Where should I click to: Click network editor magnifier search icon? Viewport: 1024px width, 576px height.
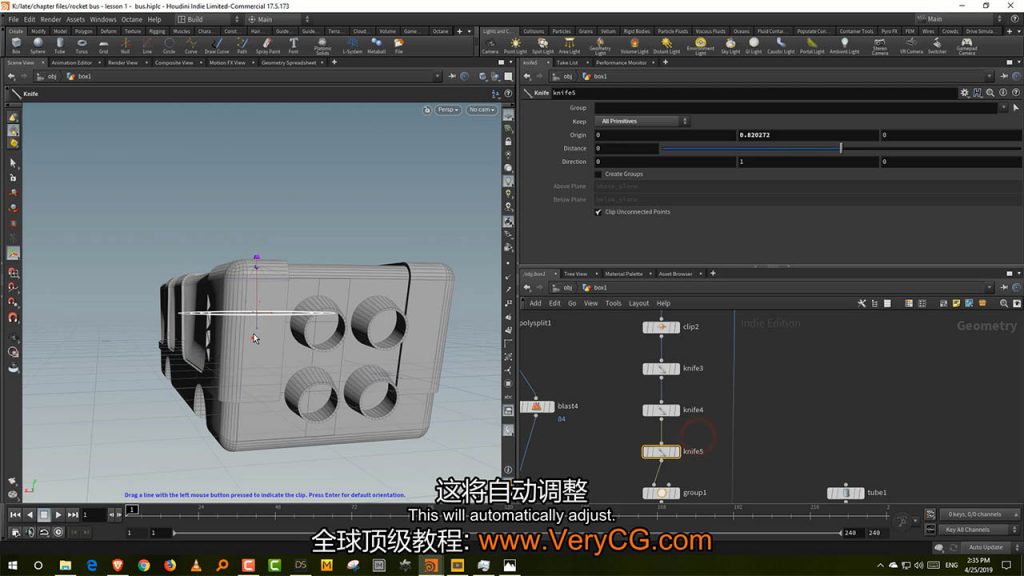click(x=1004, y=303)
